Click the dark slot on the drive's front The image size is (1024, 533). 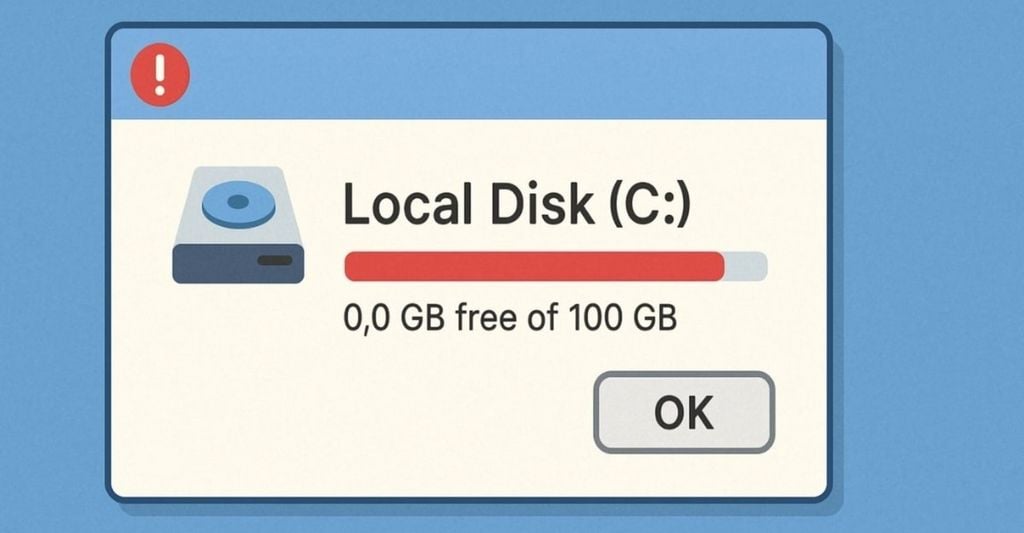pos(275,260)
